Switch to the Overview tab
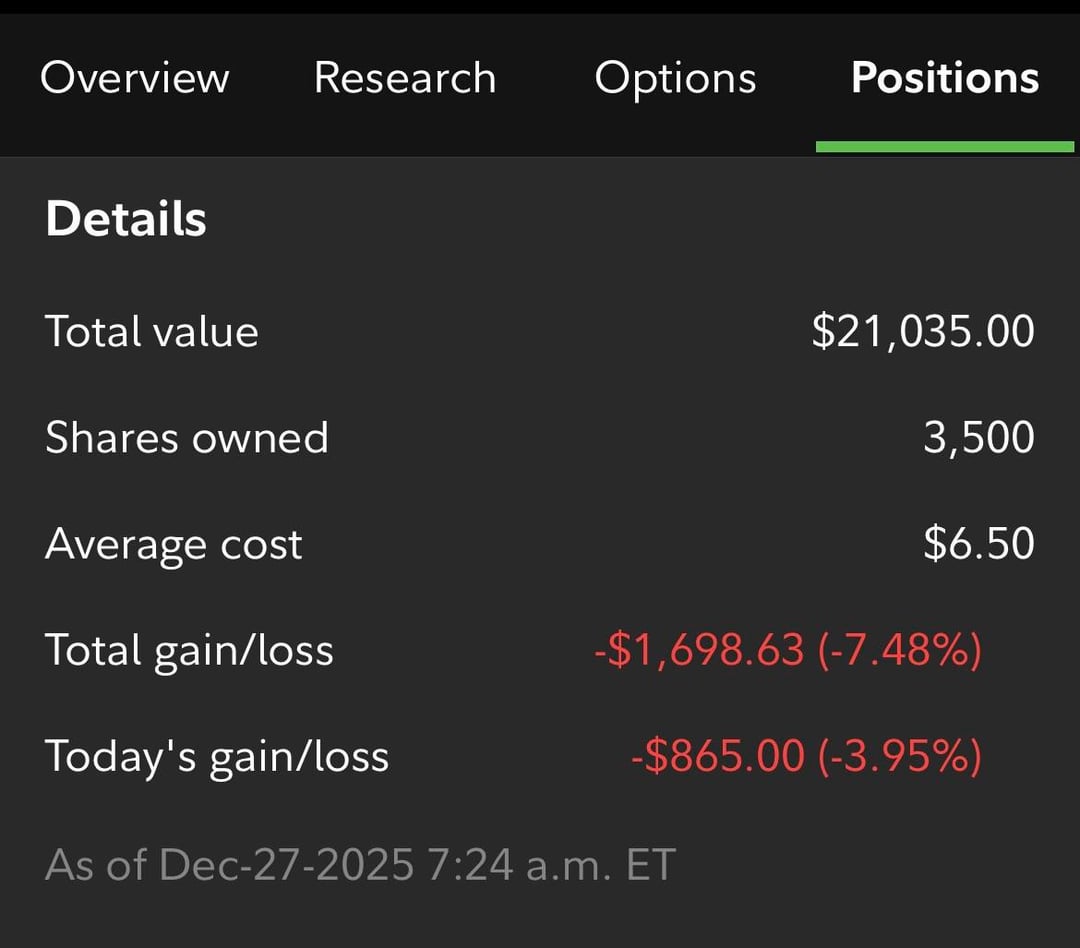This screenshot has width=1080, height=948. pyautogui.click(x=134, y=78)
